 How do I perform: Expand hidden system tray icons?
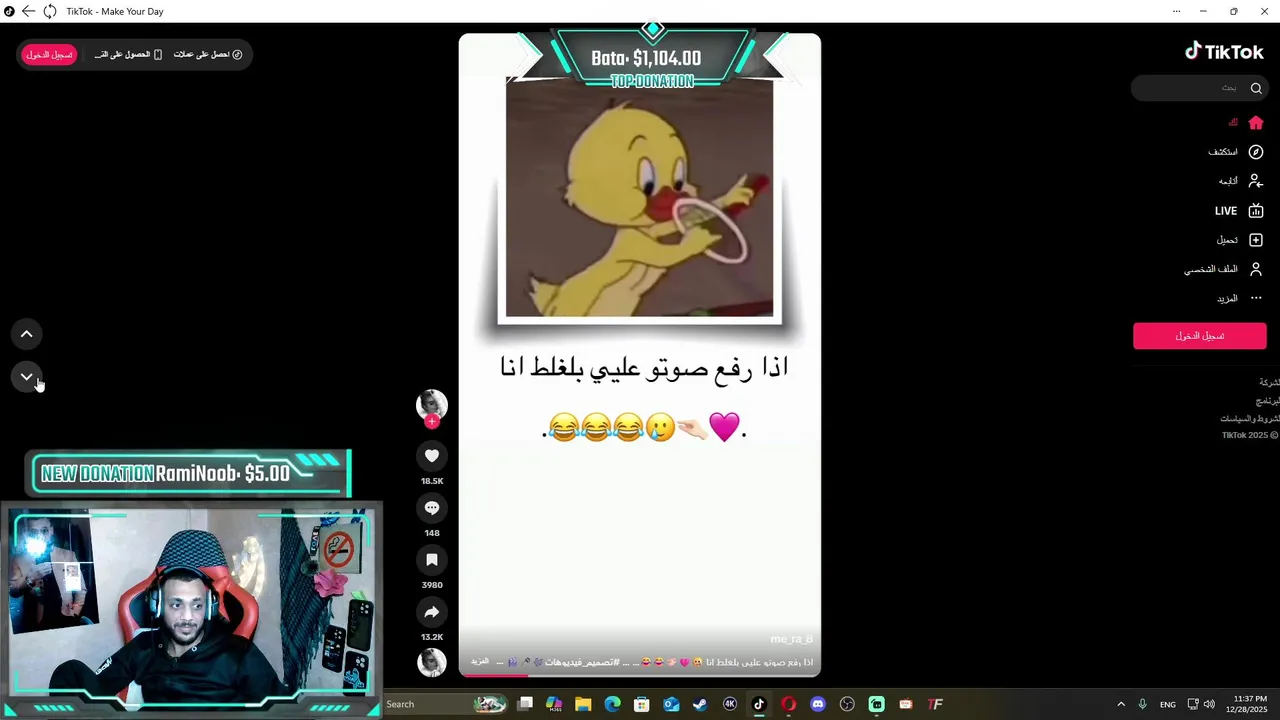(1121, 704)
